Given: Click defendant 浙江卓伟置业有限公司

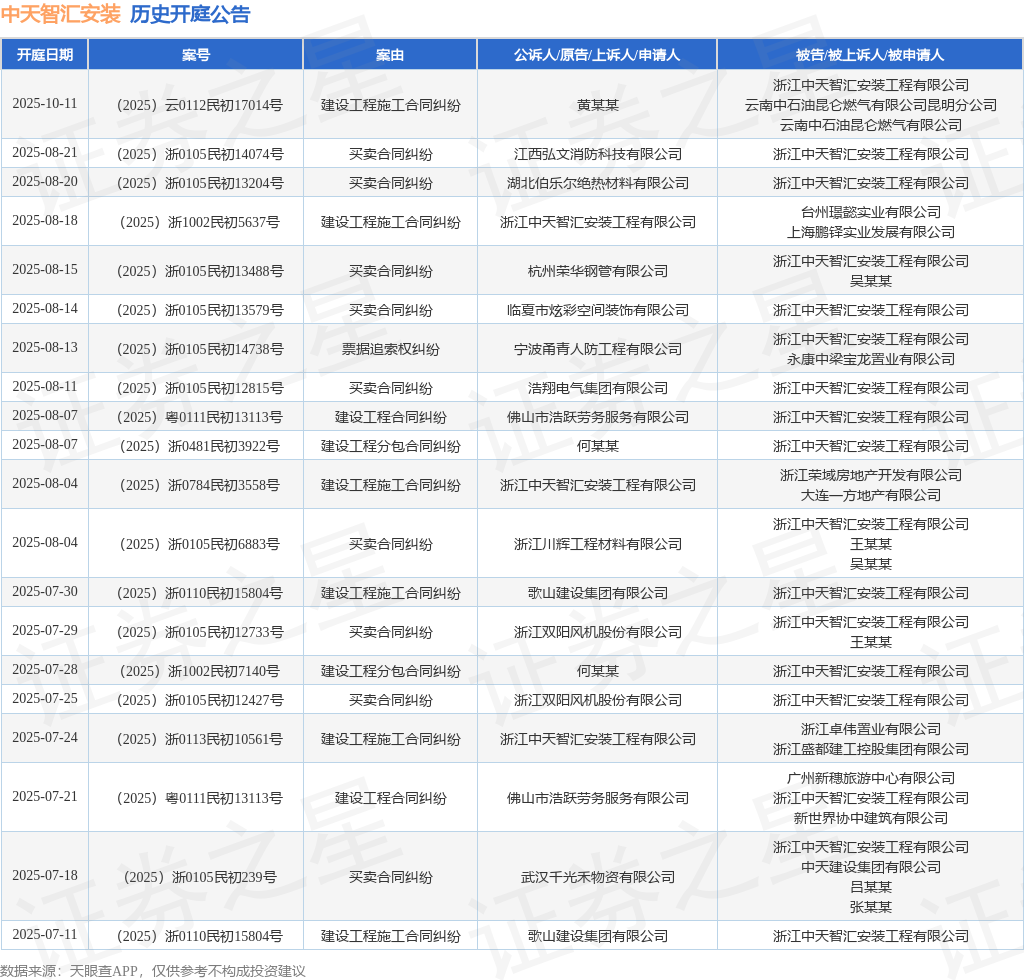Looking at the screenshot, I should click(x=871, y=729).
